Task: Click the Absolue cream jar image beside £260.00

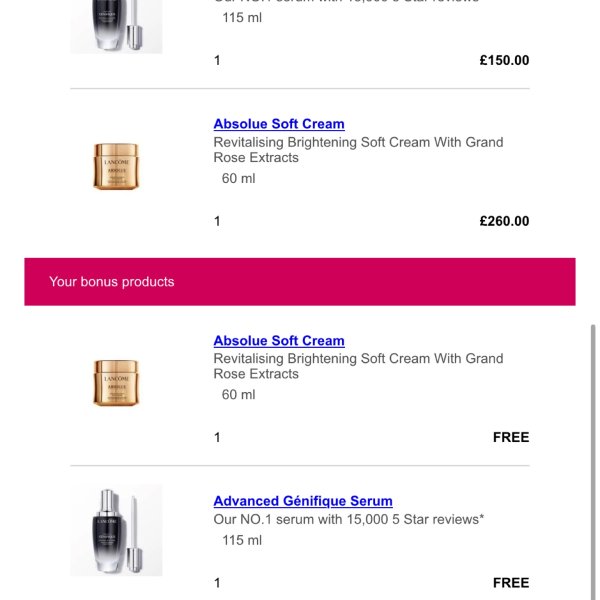Action: (116, 167)
